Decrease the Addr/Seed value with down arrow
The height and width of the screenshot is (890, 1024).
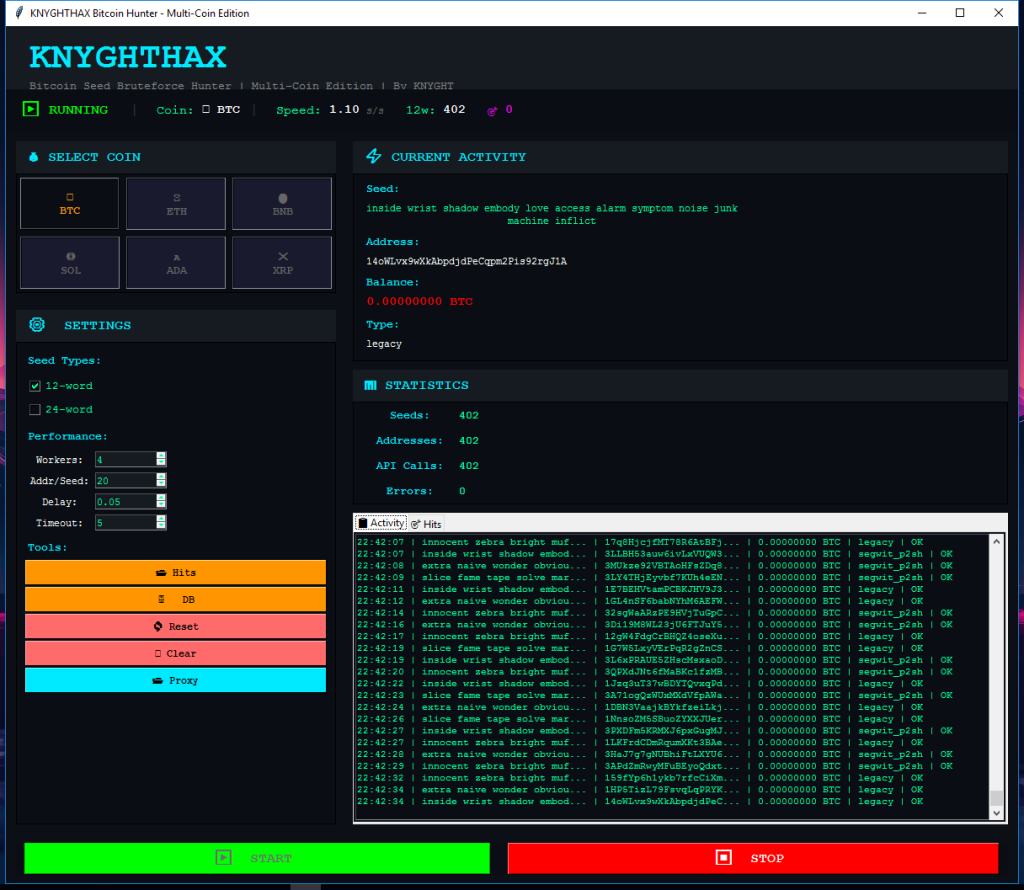[161, 484]
